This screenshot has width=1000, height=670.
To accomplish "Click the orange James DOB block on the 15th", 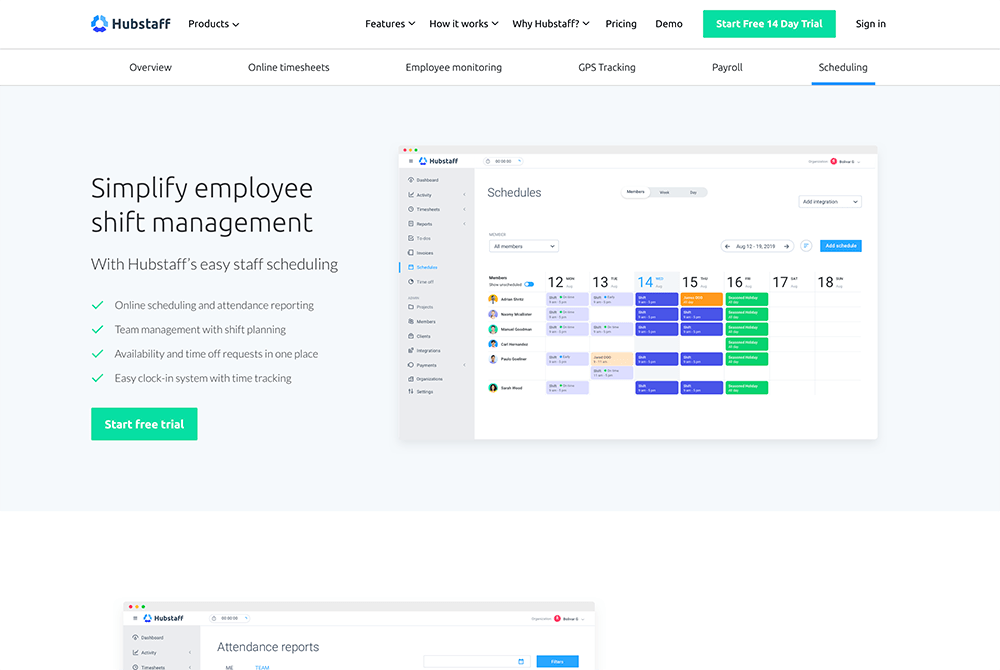I will click(x=702, y=299).
